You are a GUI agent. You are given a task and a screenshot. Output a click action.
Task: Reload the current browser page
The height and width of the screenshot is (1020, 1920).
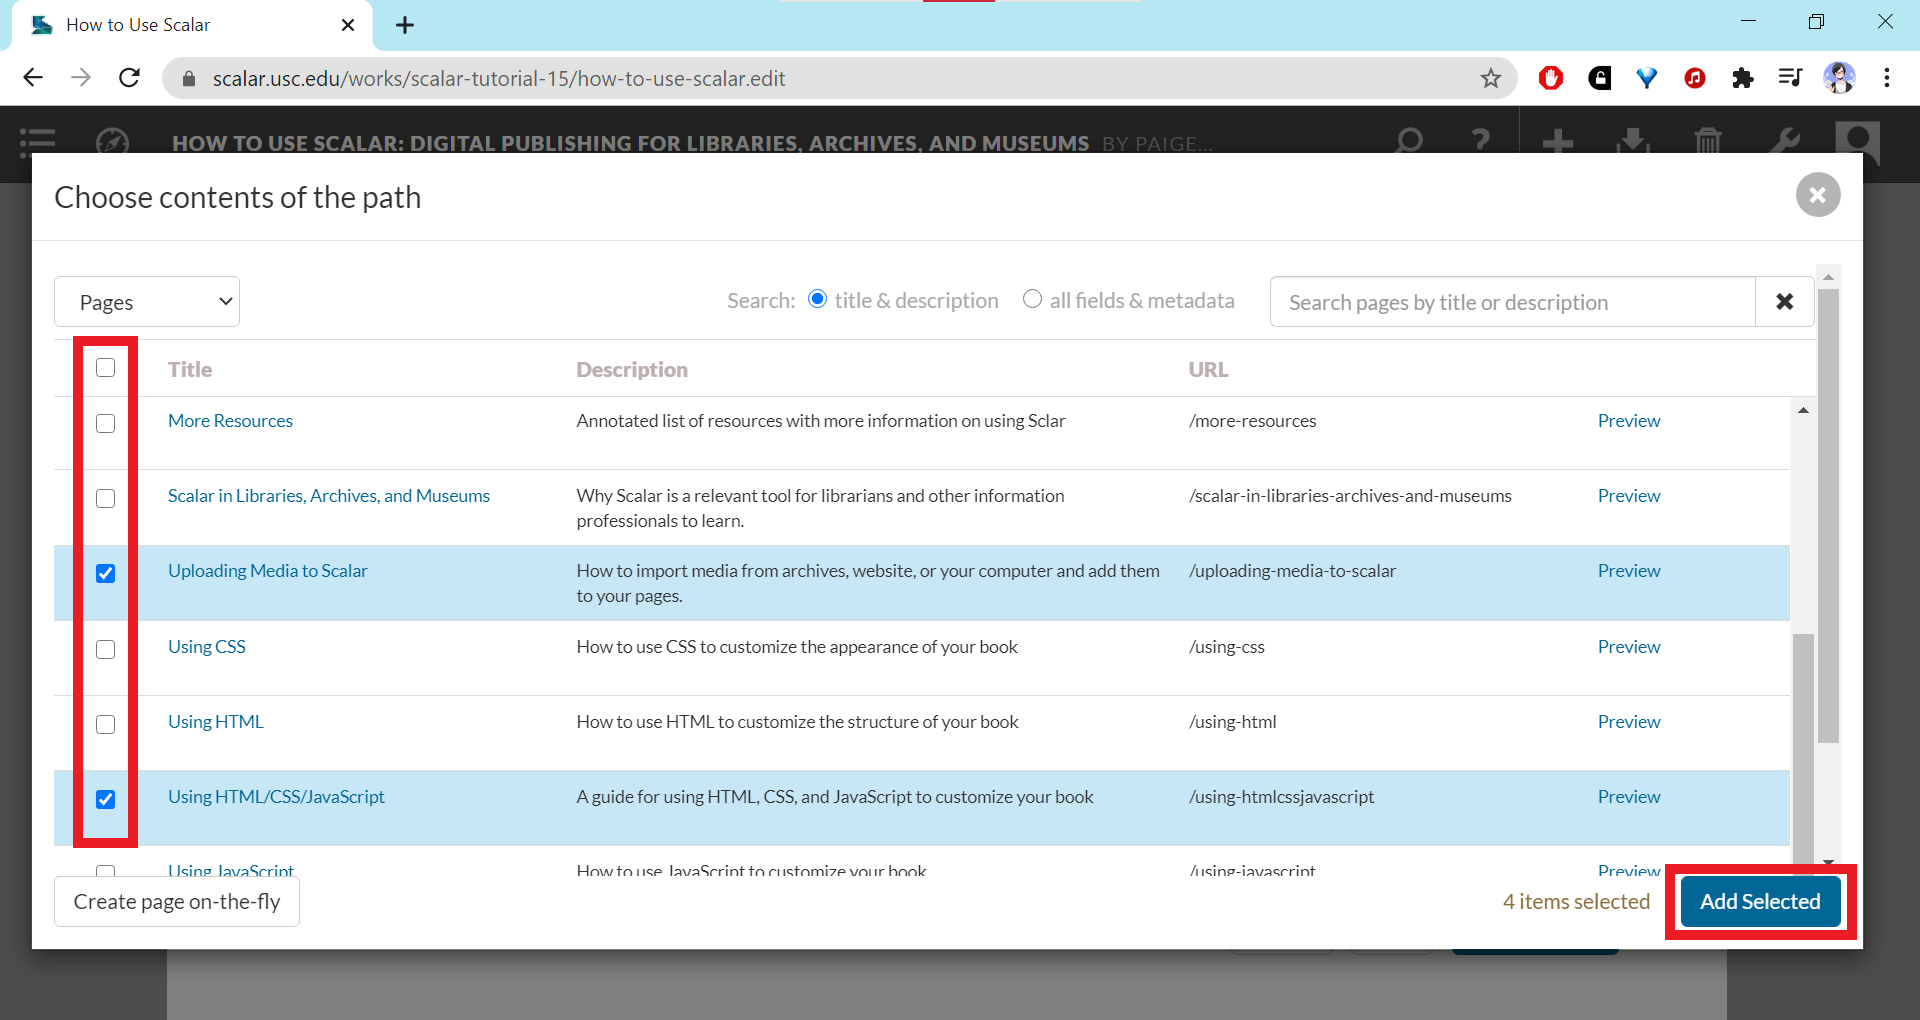click(129, 78)
